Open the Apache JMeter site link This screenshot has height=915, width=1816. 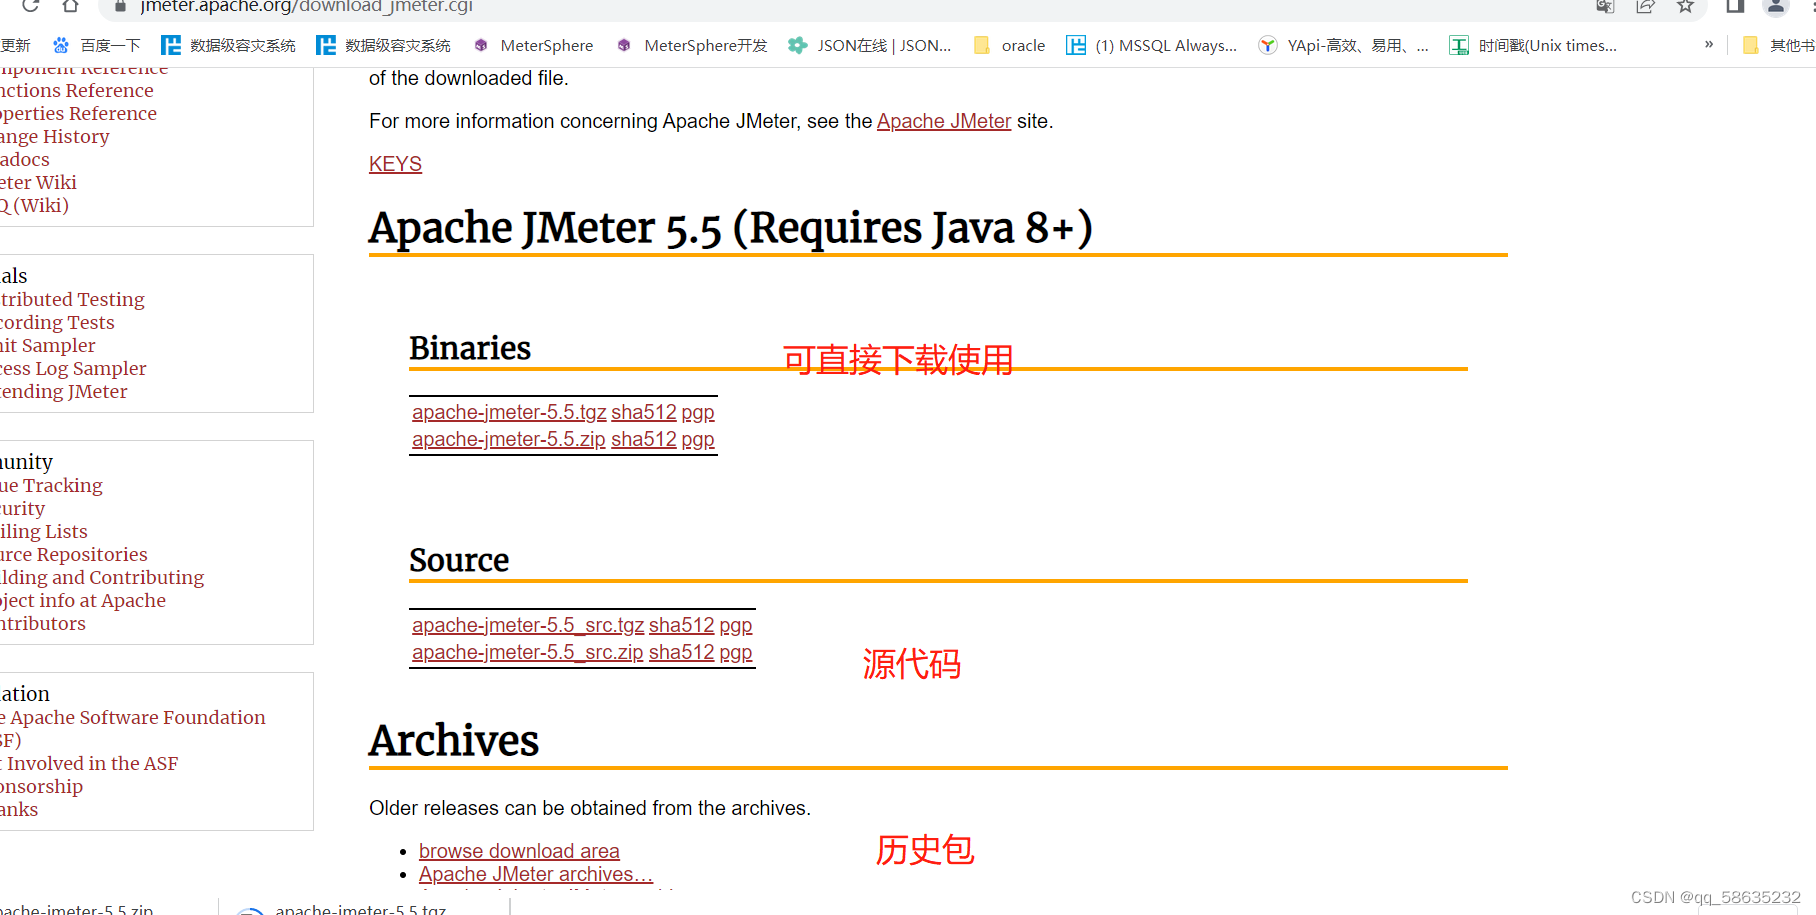(x=944, y=121)
